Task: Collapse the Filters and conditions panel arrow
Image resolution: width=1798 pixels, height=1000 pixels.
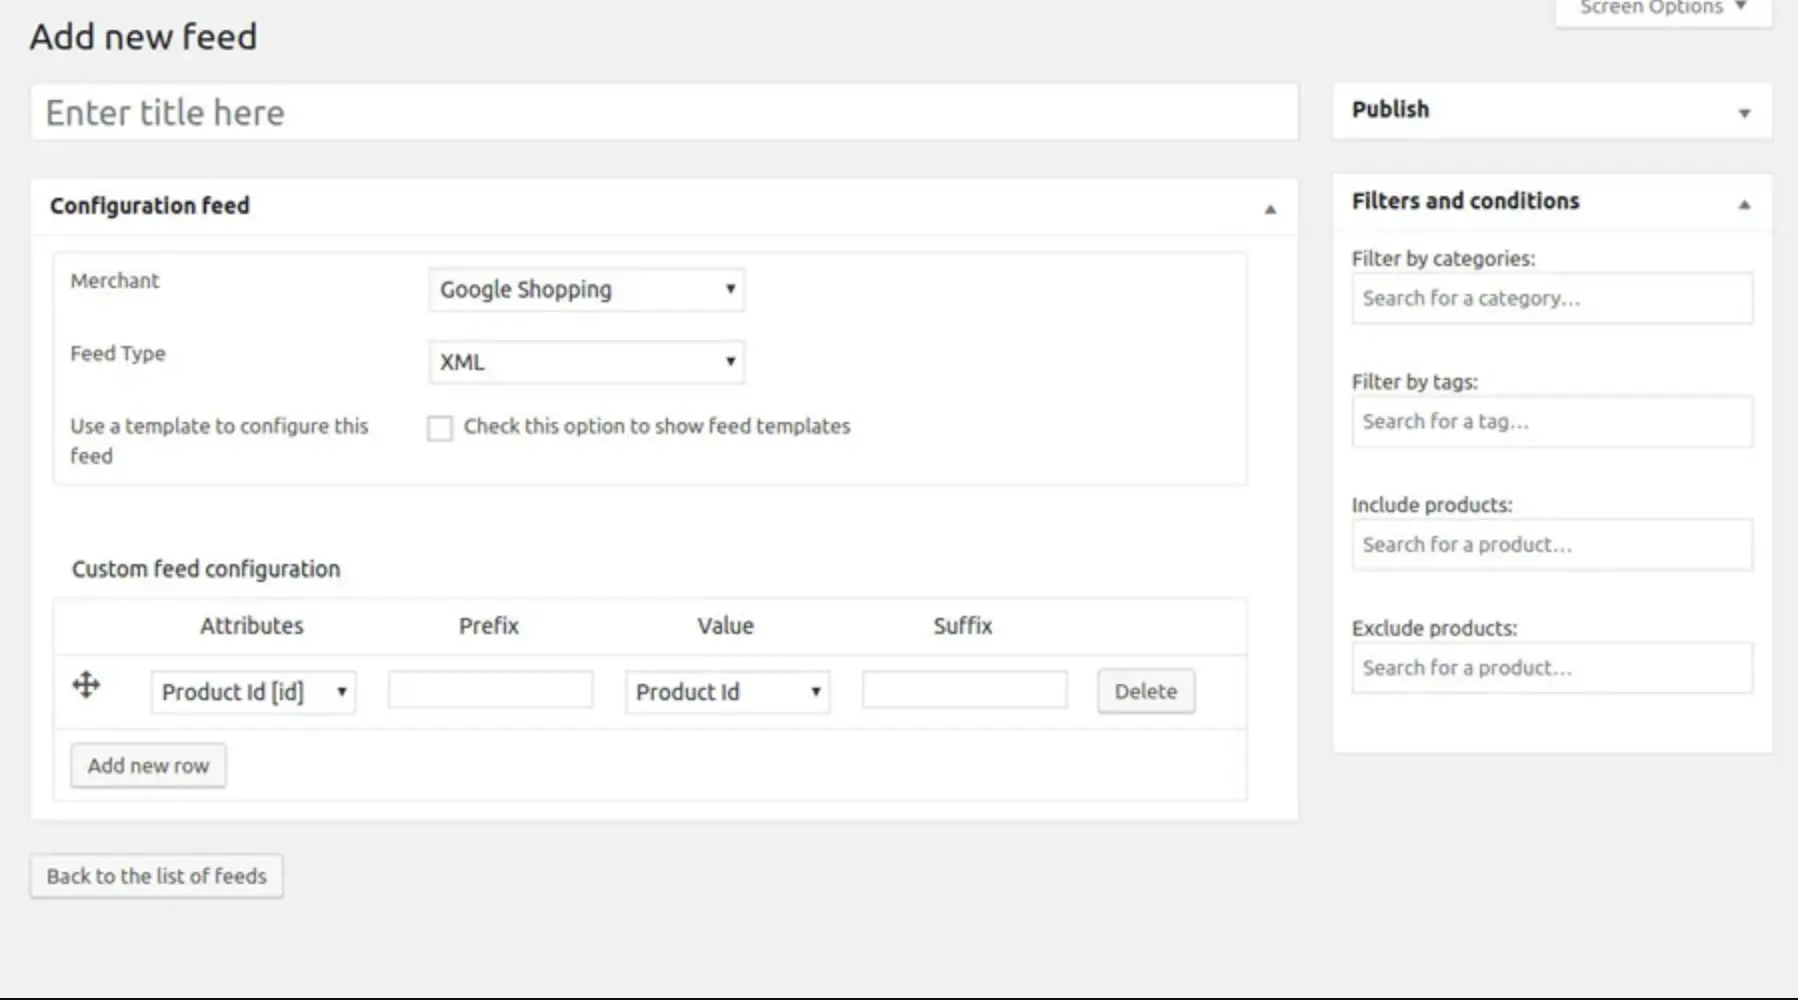Action: point(1744,204)
